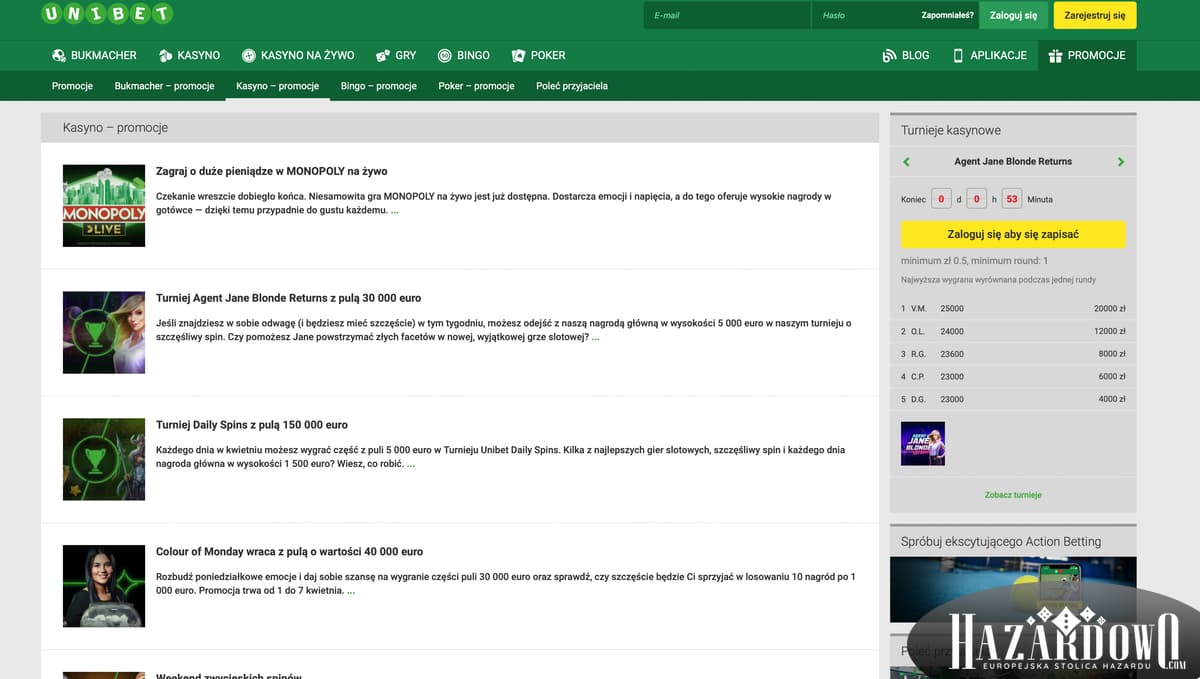Image resolution: width=1200 pixels, height=679 pixels.
Task: Click Agent Jane Blonde game thumbnail in sidebar
Action: click(x=923, y=443)
